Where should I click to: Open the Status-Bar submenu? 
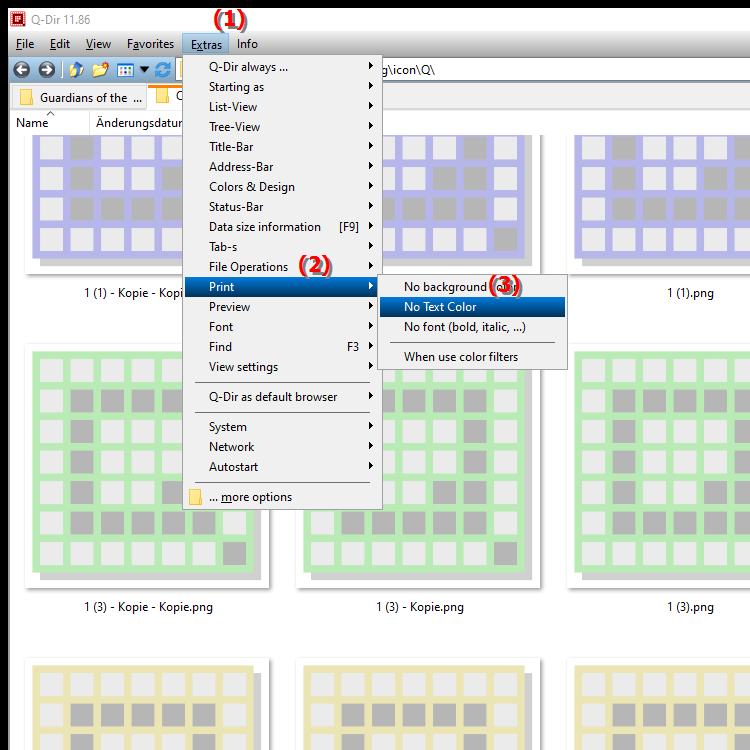point(282,207)
